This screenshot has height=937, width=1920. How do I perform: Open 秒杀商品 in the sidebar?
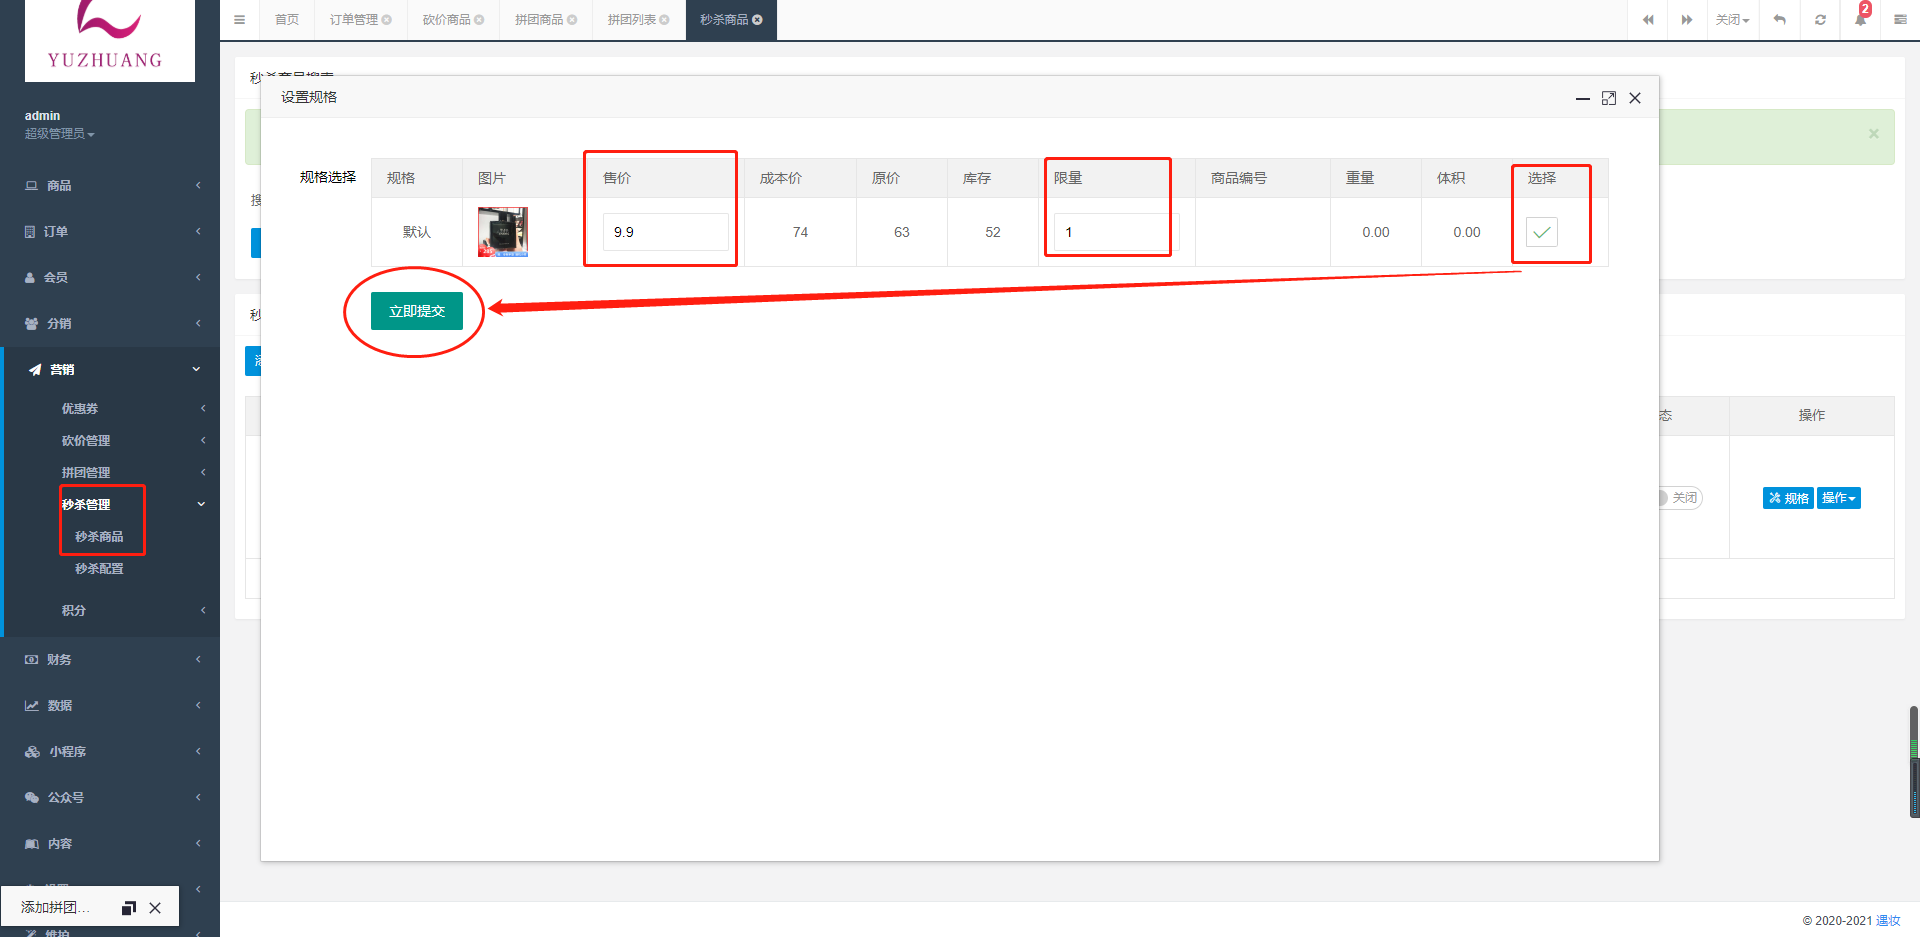(99, 537)
